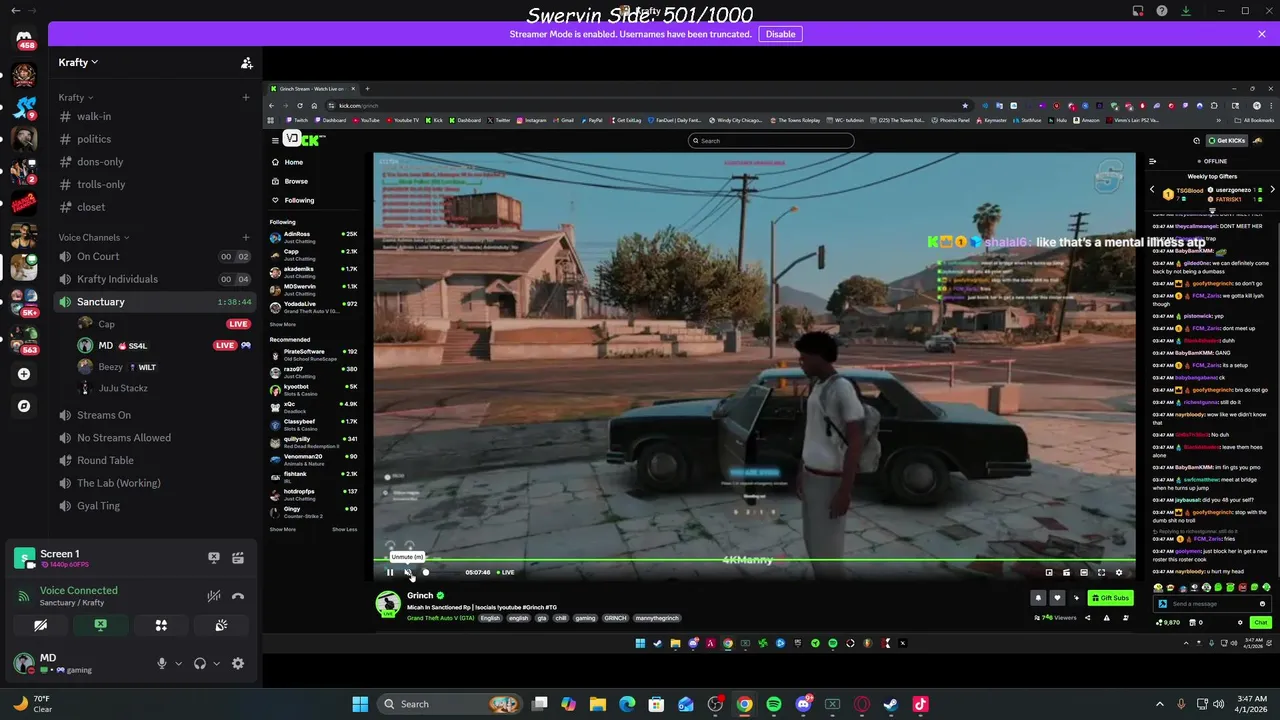Turn on camera in Discord voice panel
1280x720 pixels.
40,625
